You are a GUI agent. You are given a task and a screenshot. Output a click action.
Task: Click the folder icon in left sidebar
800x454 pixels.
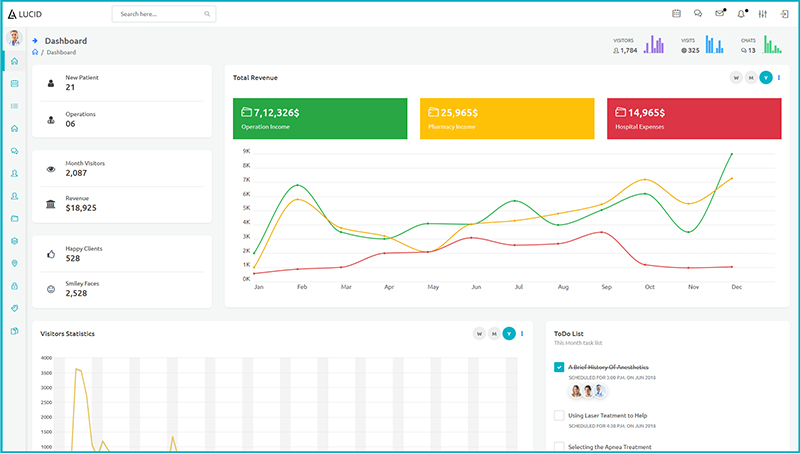point(14,218)
